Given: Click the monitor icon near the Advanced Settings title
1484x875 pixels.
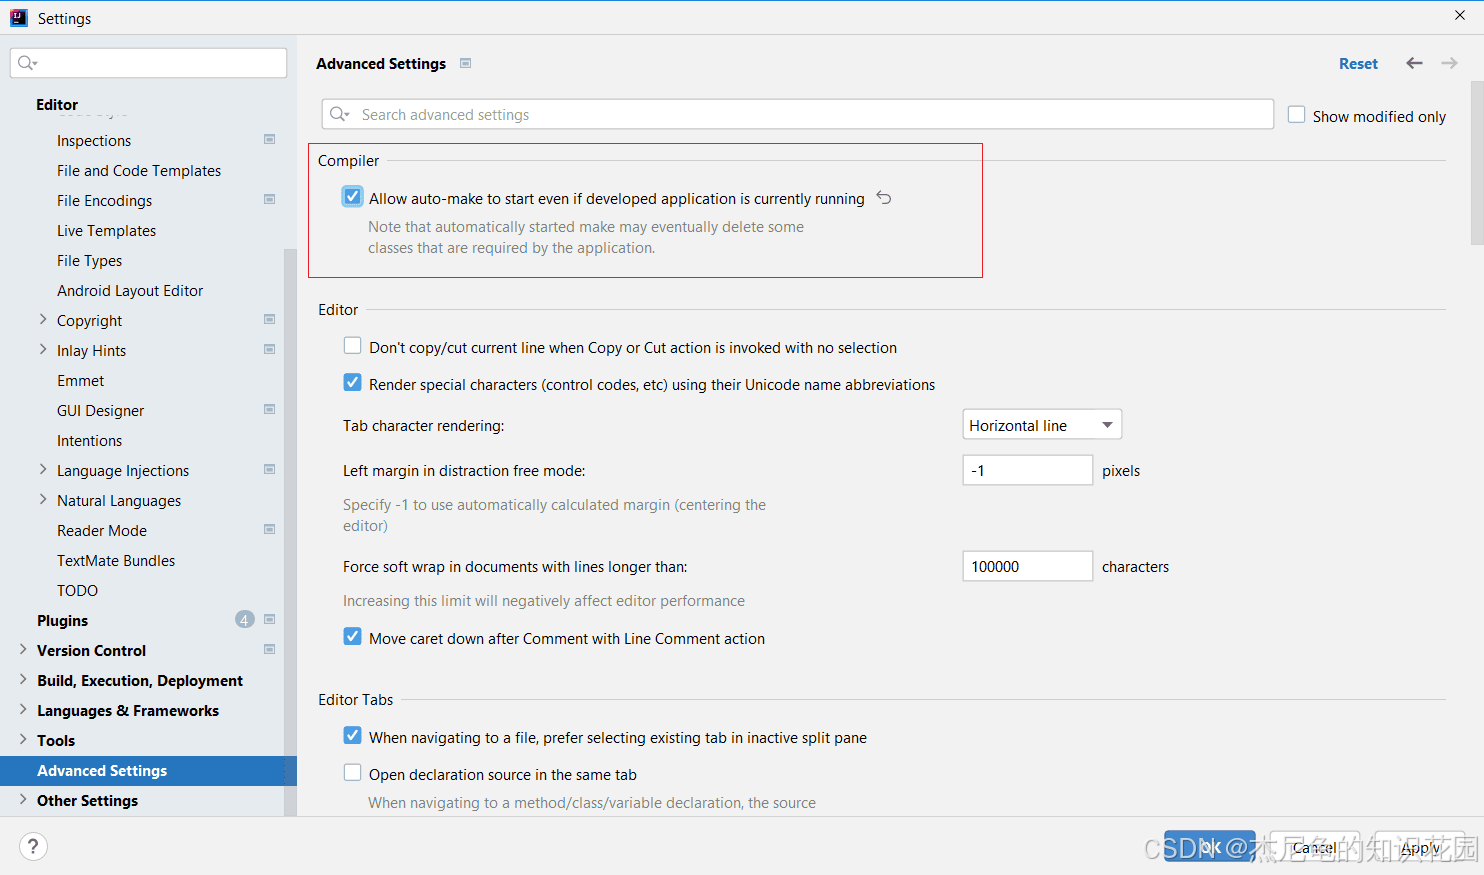Looking at the screenshot, I should point(465,63).
